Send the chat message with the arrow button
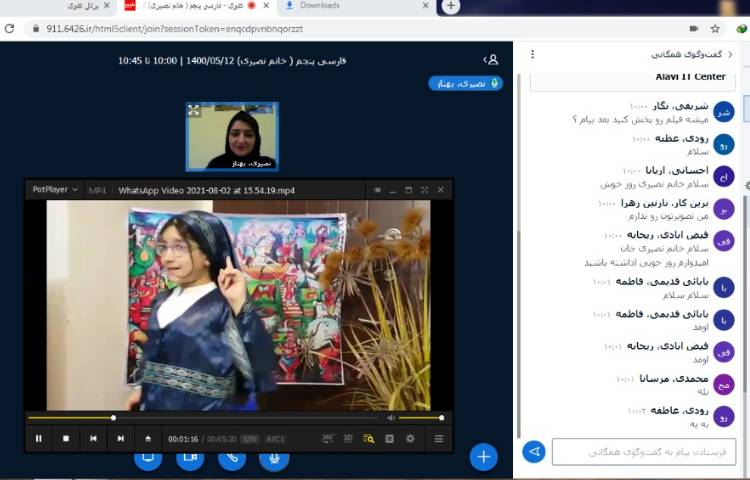This screenshot has height=480, width=750. click(x=534, y=452)
